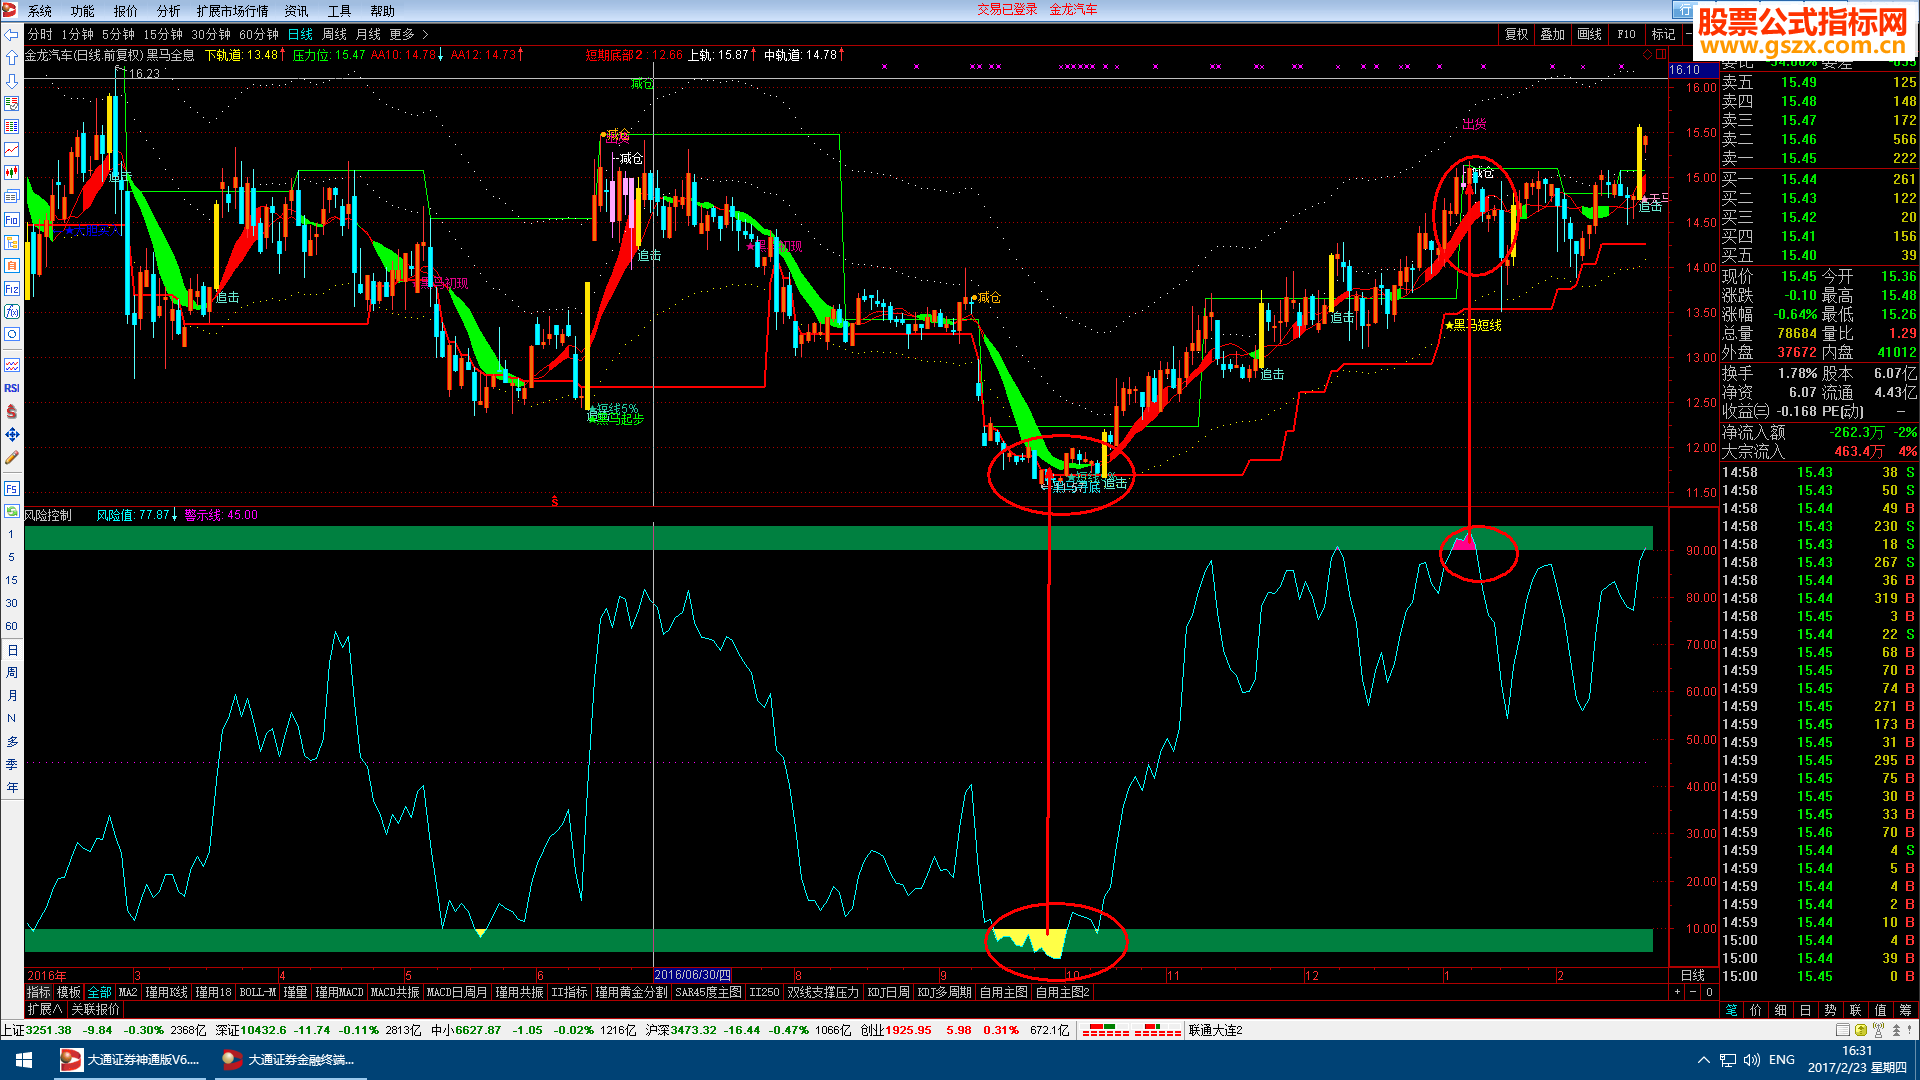
Task: Click the down arrow sidebar icon
Action: [x=11, y=80]
